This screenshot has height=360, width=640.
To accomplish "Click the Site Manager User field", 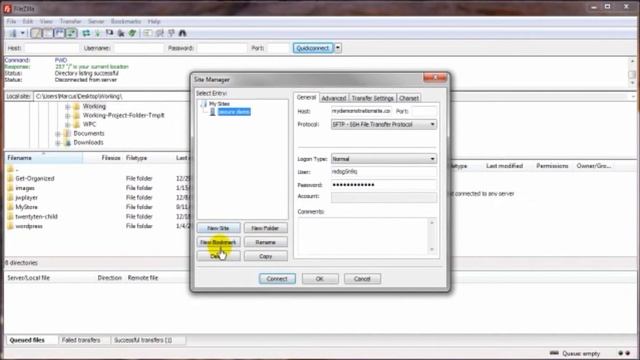I will (x=384, y=172).
